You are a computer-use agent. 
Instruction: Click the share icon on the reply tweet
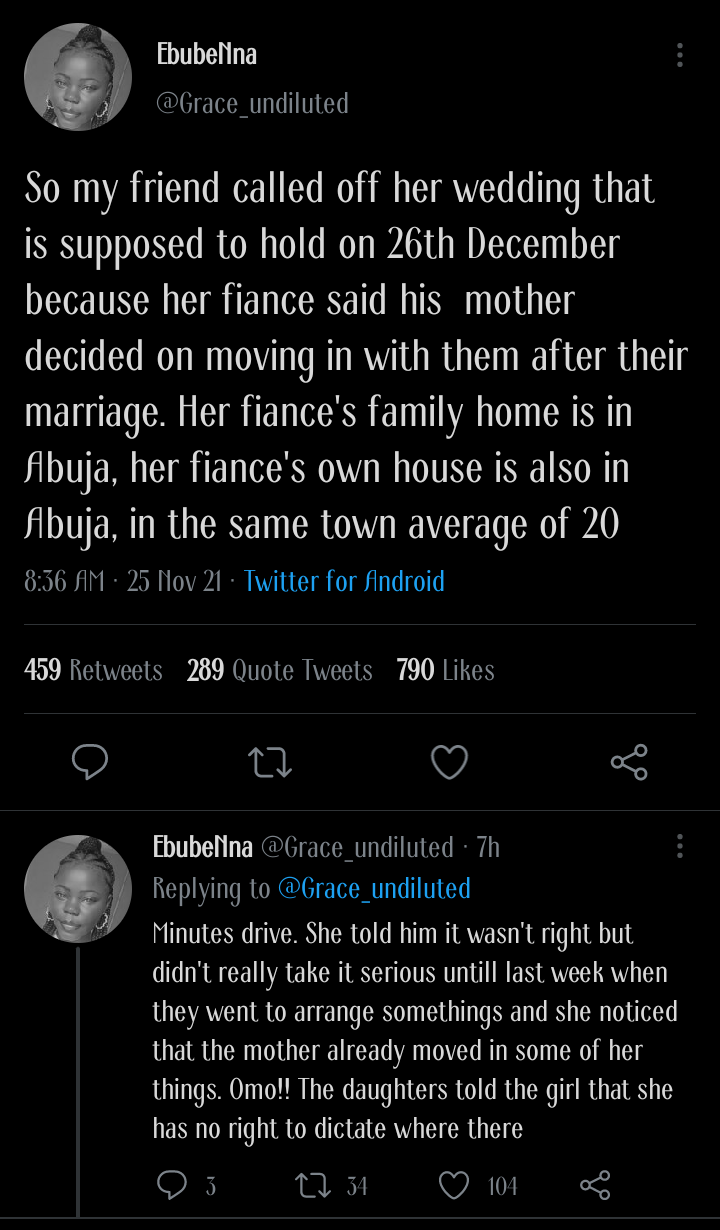coord(595,1185)
